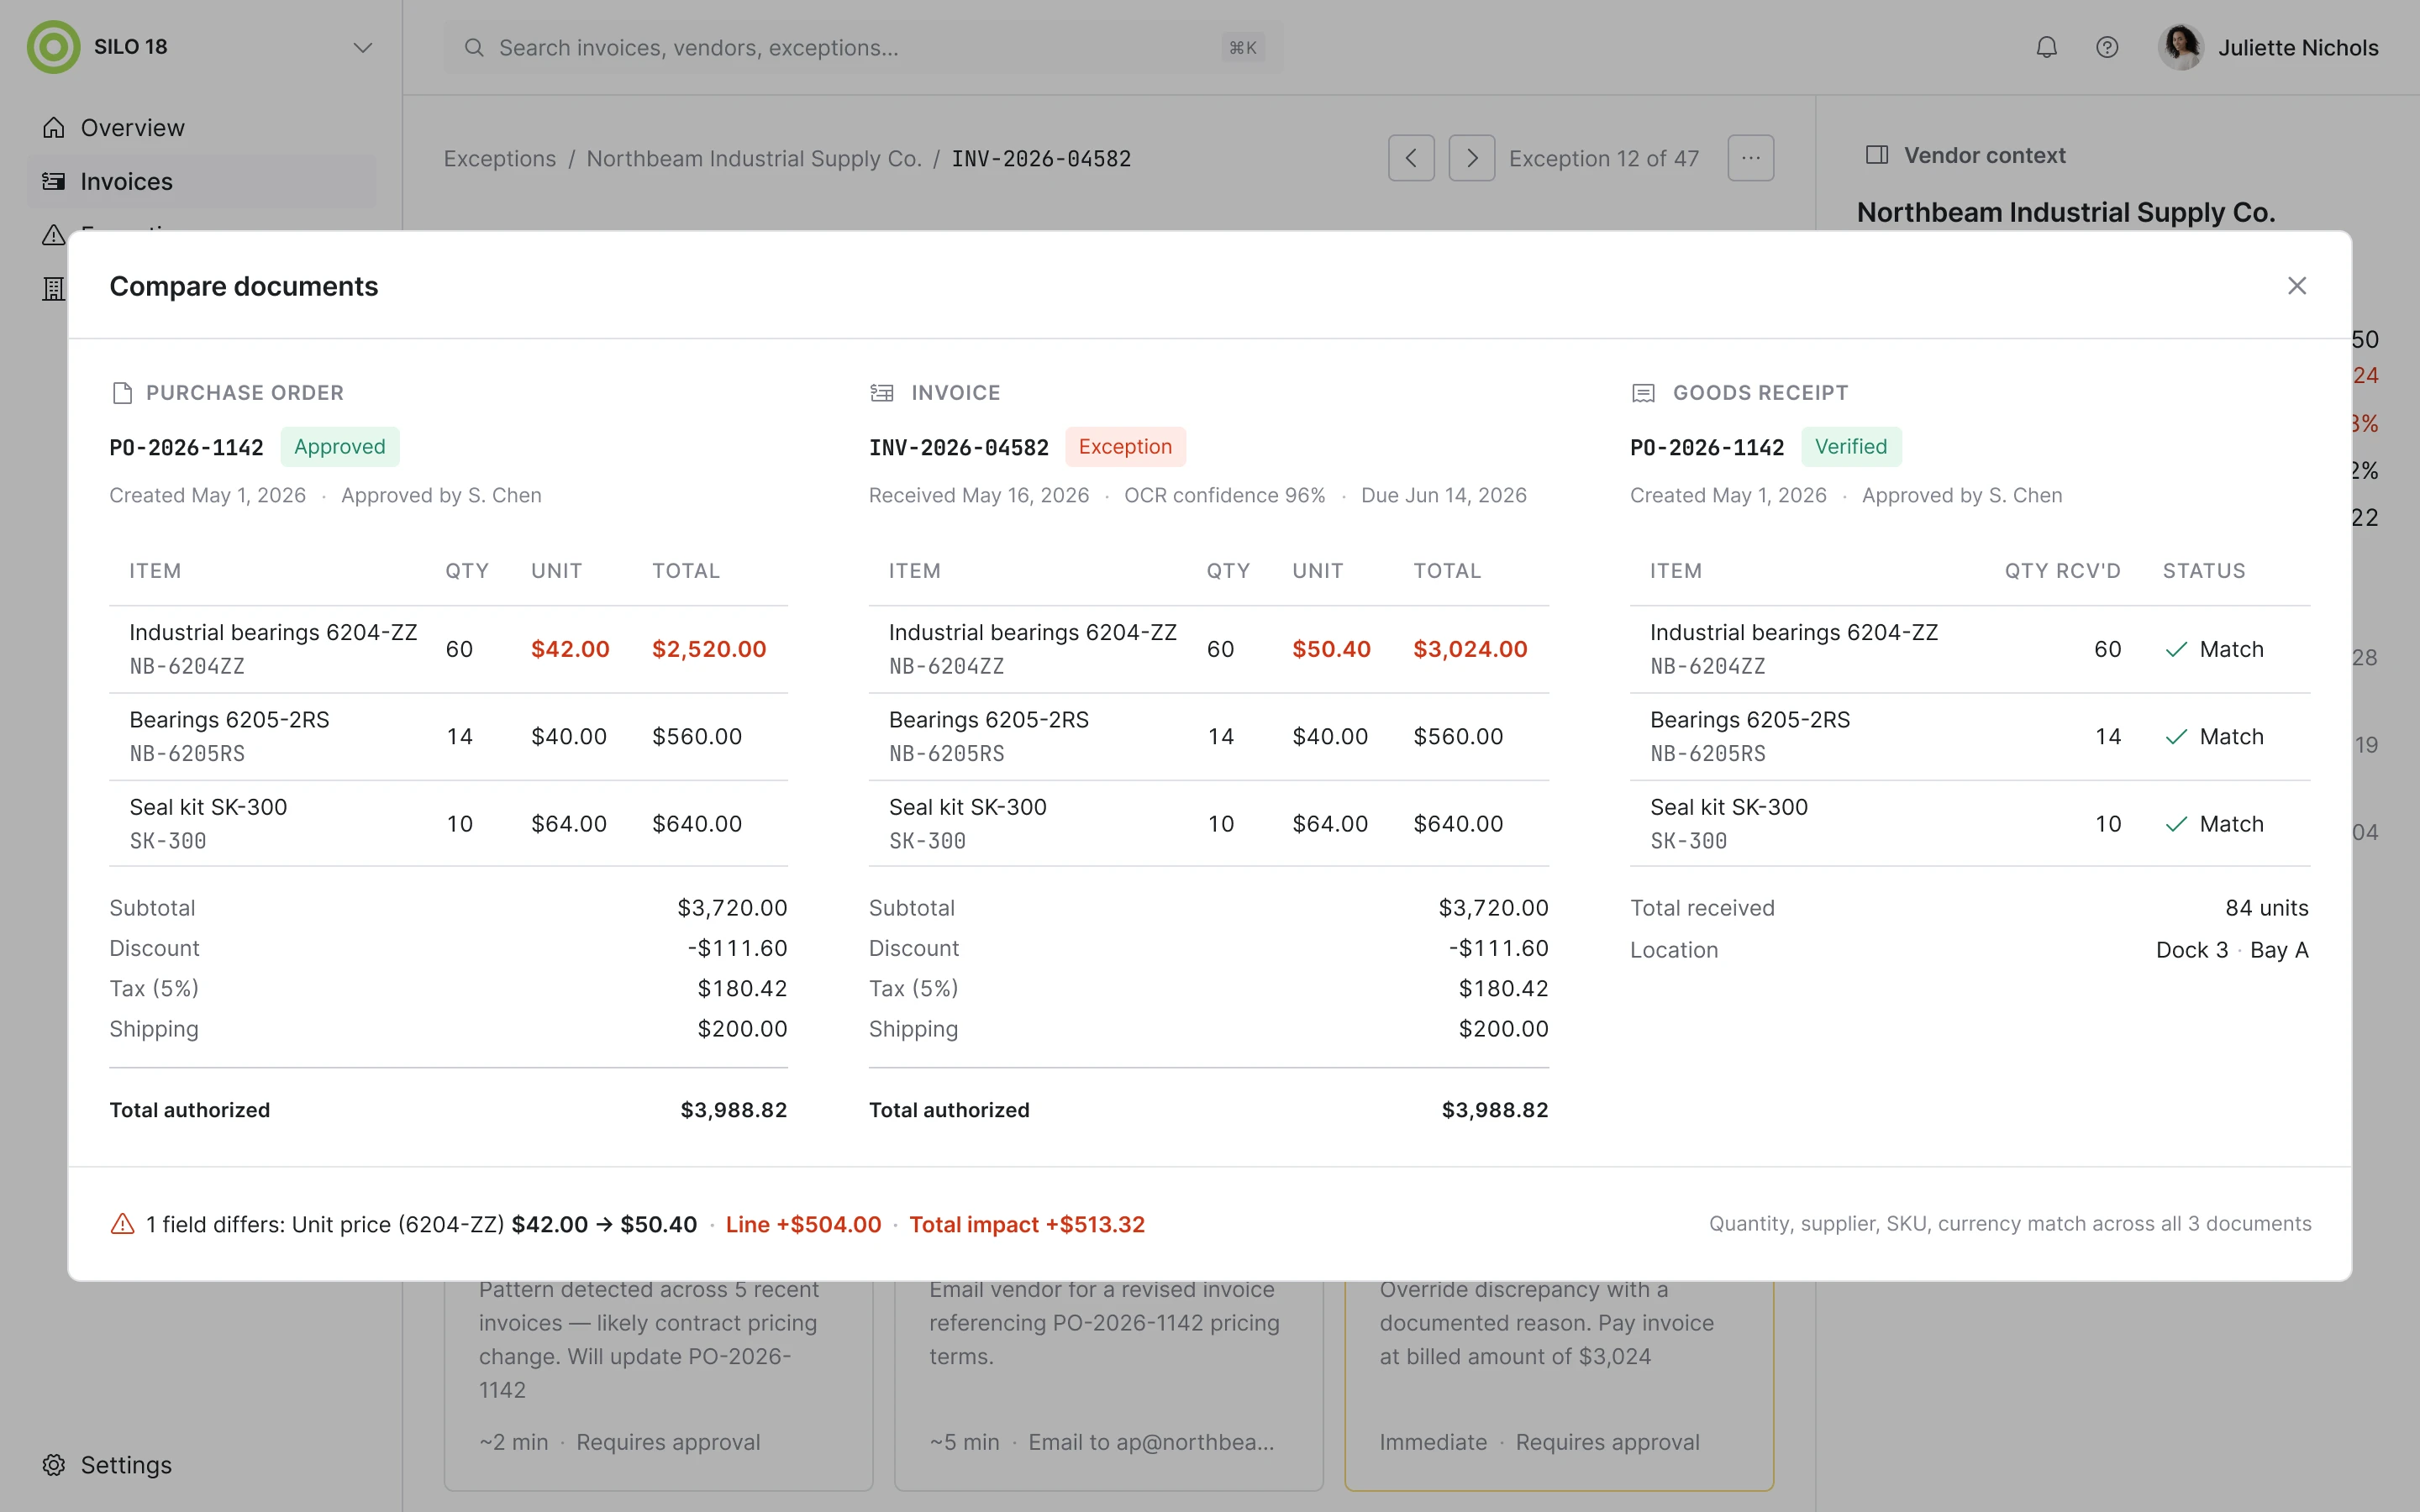Click the Invoice header icon
Image resolution: width=2420 pixels, height=1512 pixels.
click(881, 393)
